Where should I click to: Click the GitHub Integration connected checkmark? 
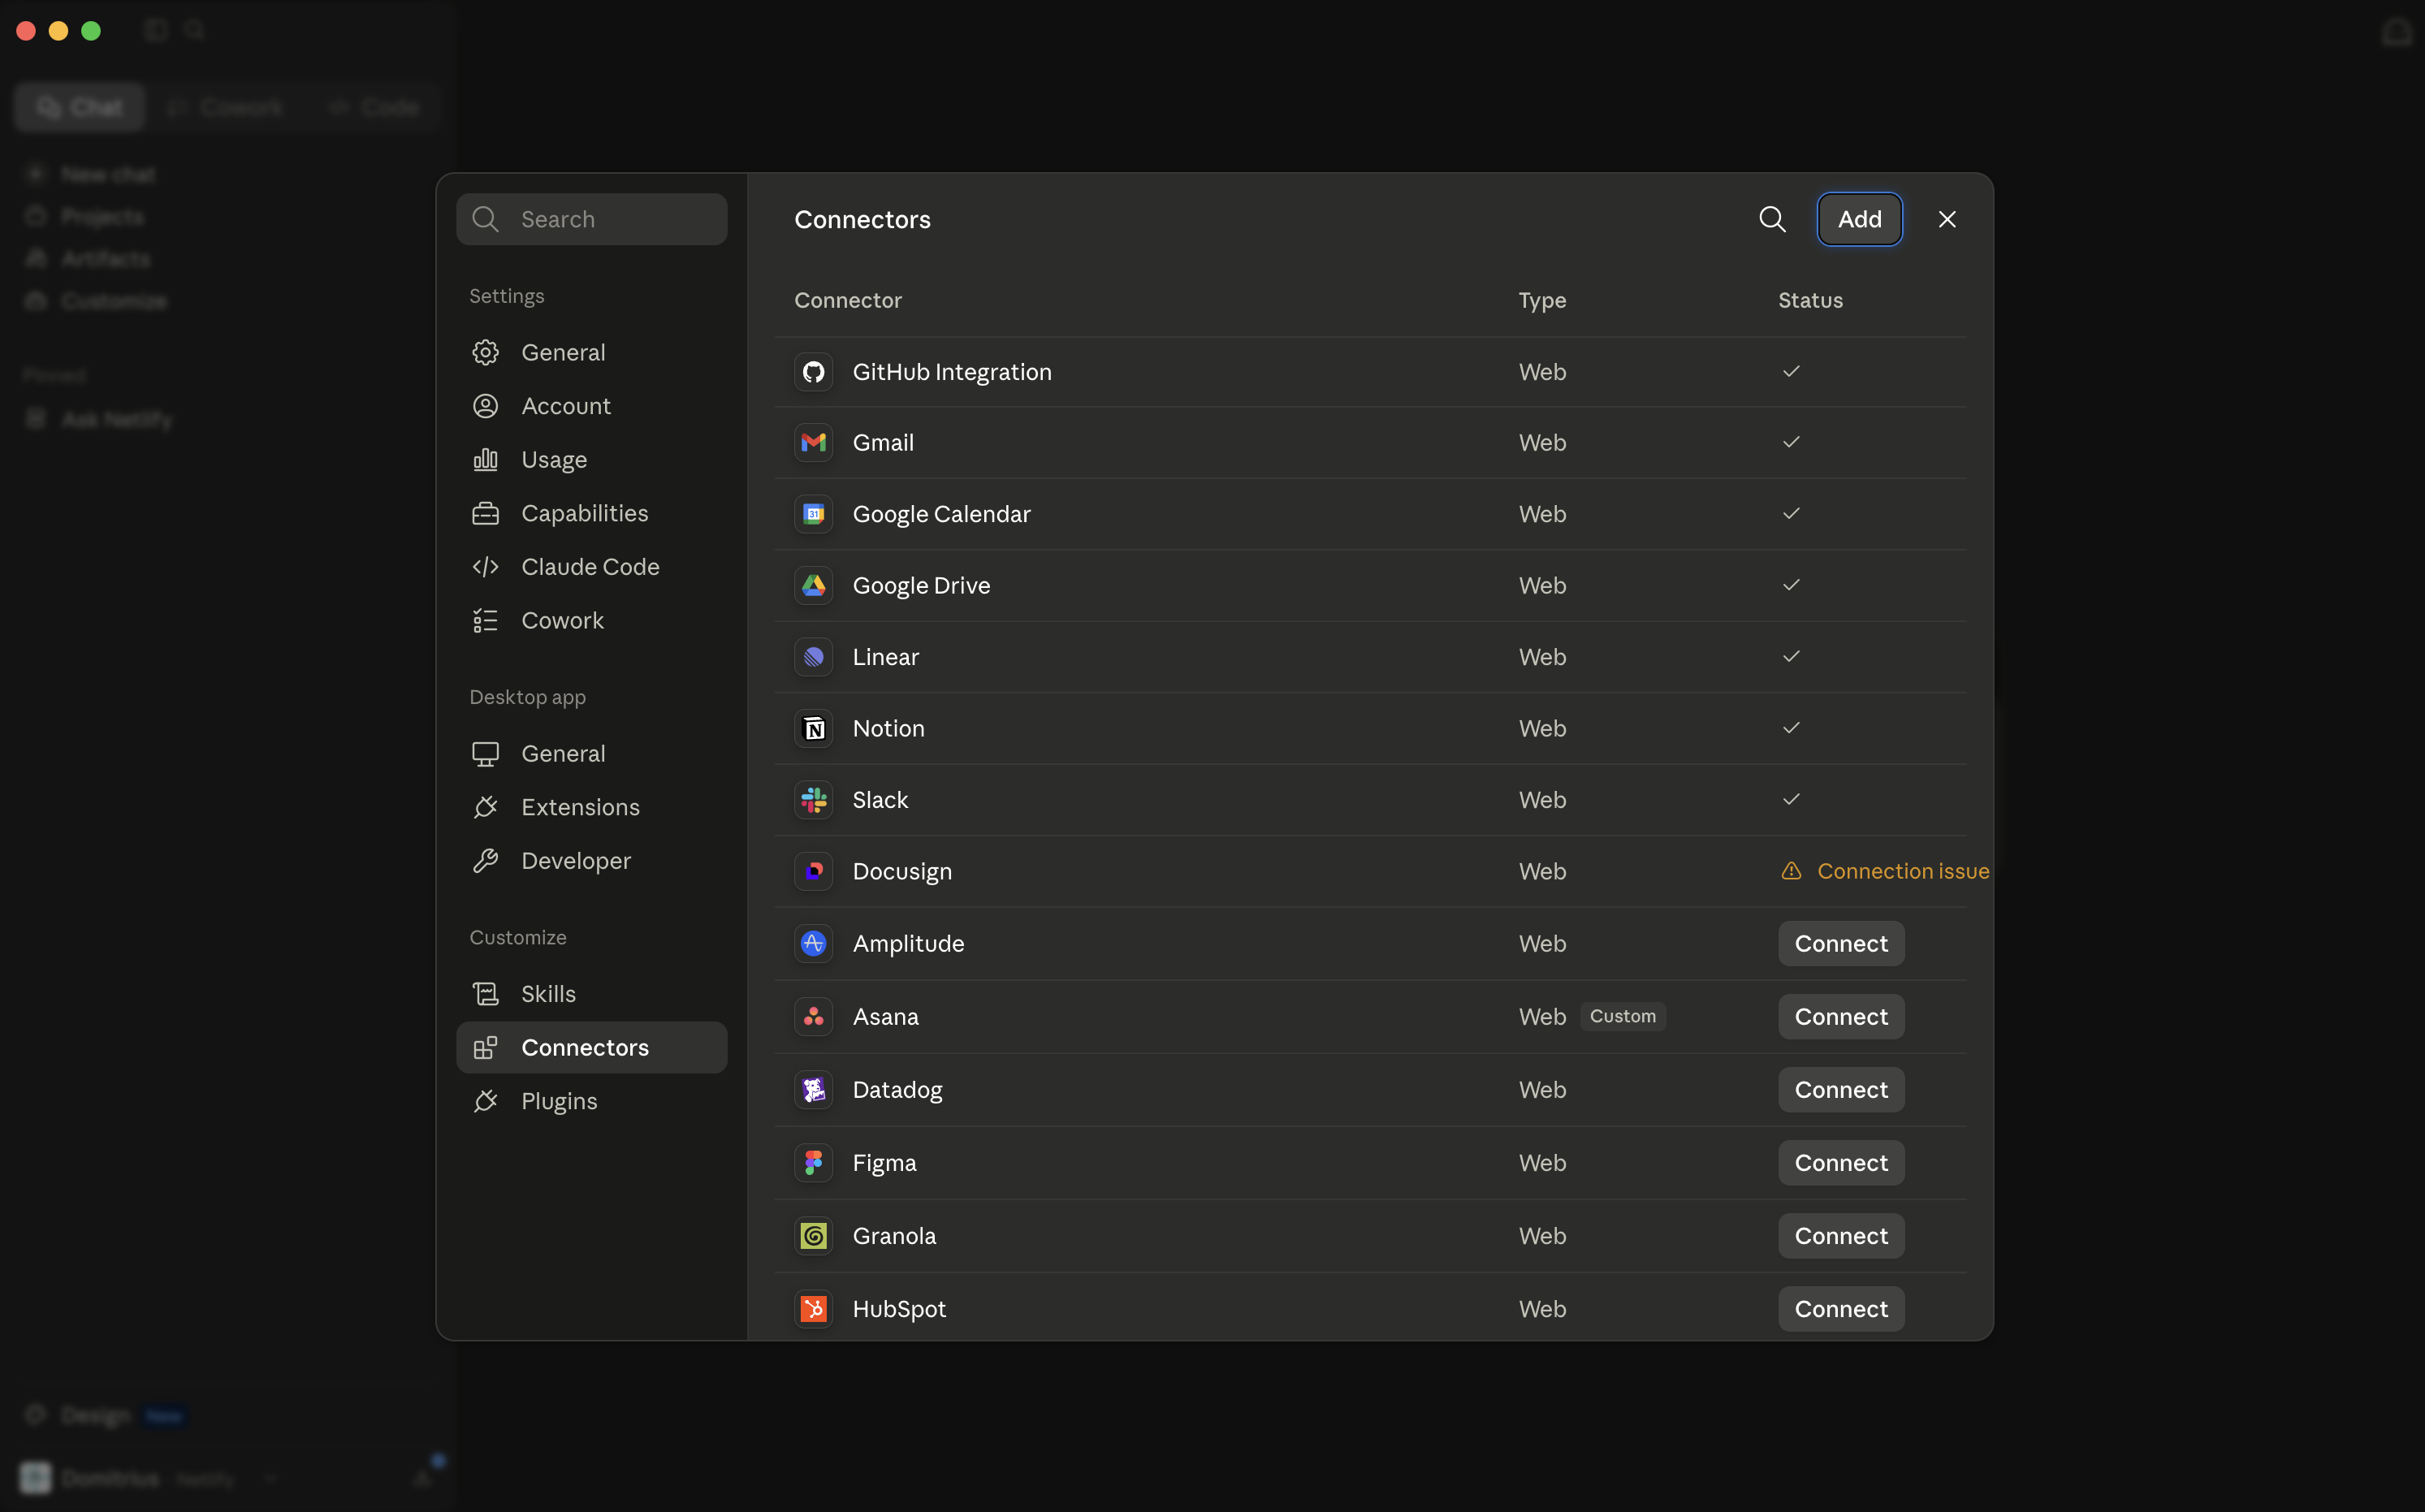click(x=1791, y=371)
